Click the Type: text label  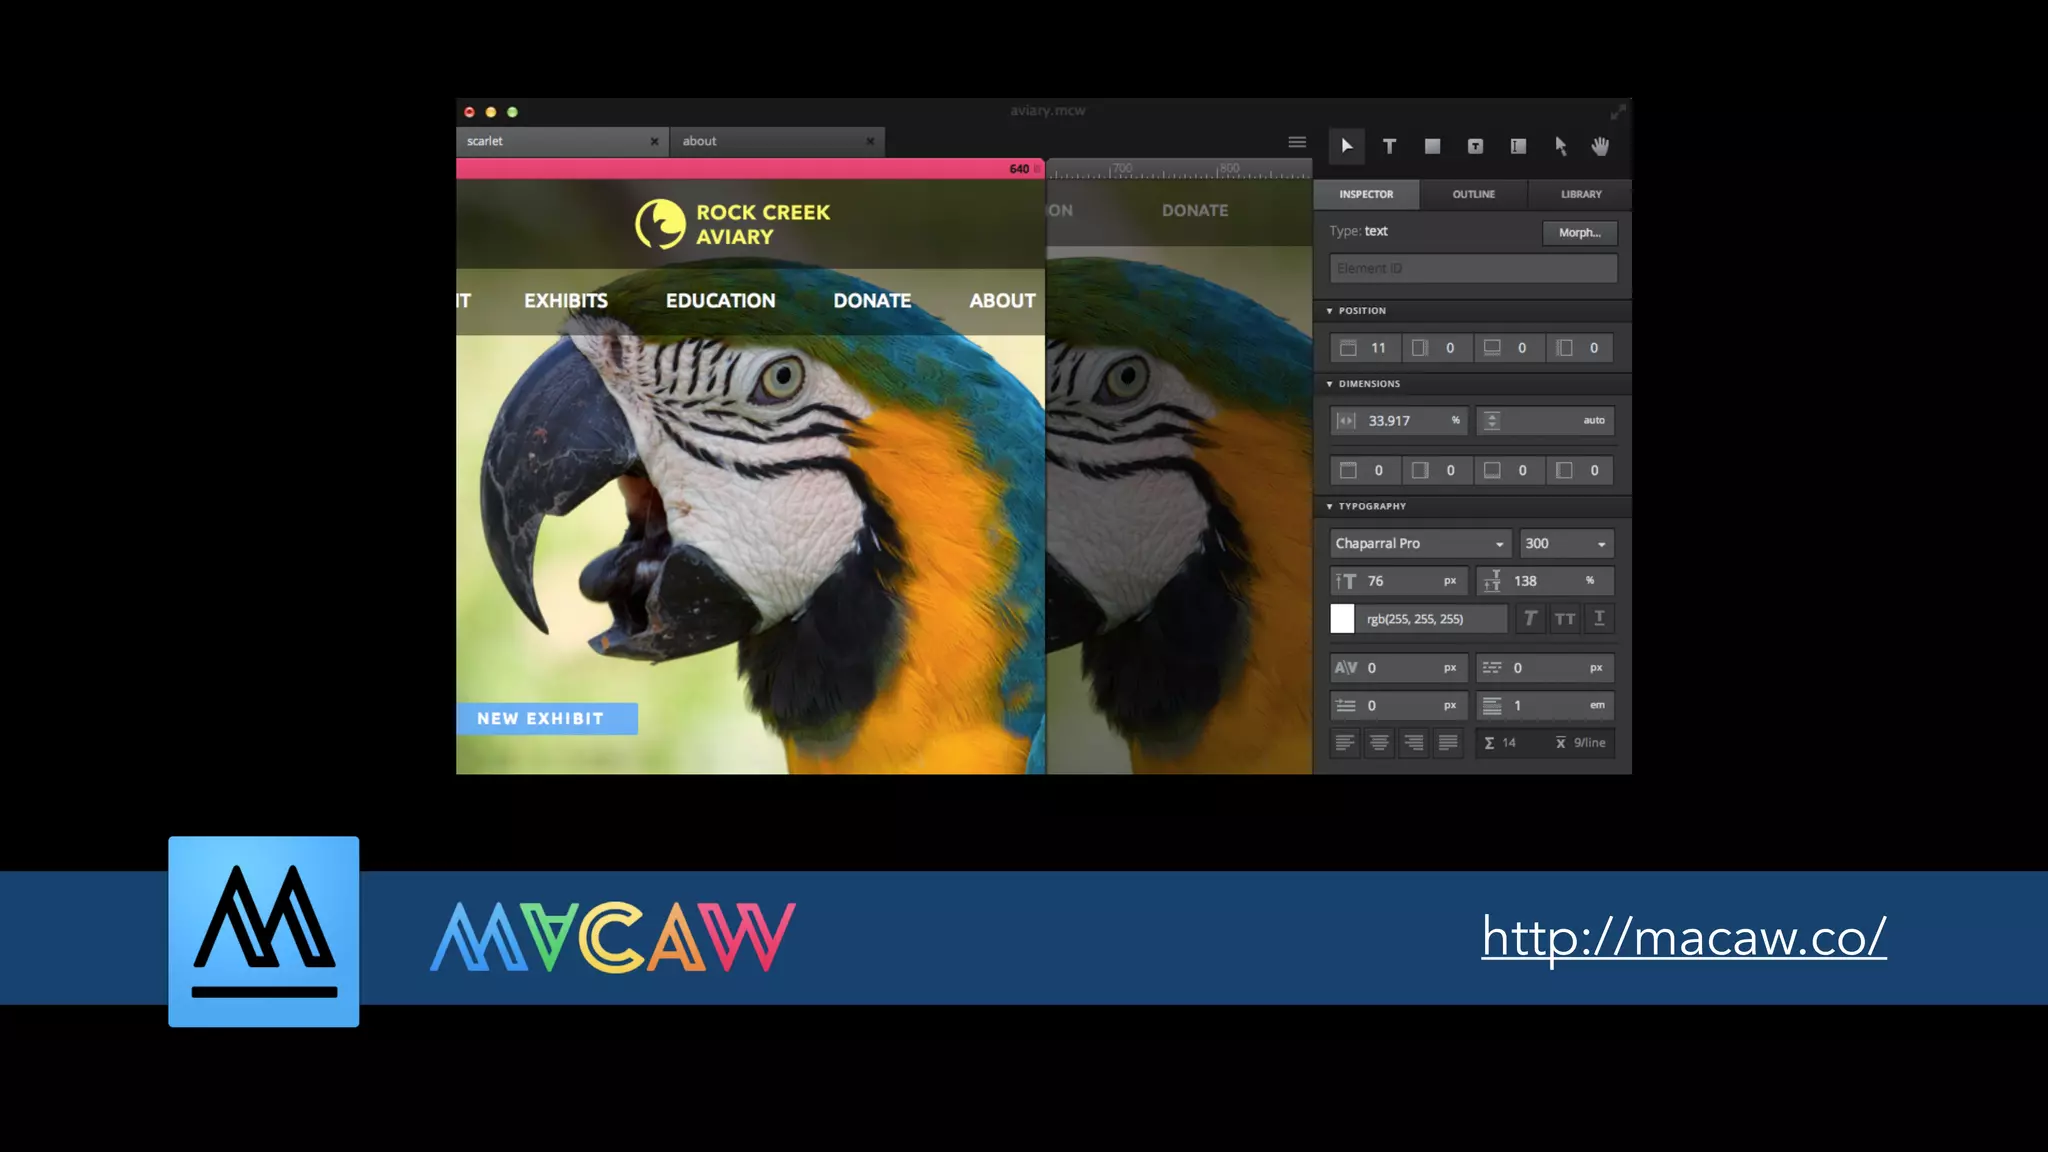pos(1358,231)
